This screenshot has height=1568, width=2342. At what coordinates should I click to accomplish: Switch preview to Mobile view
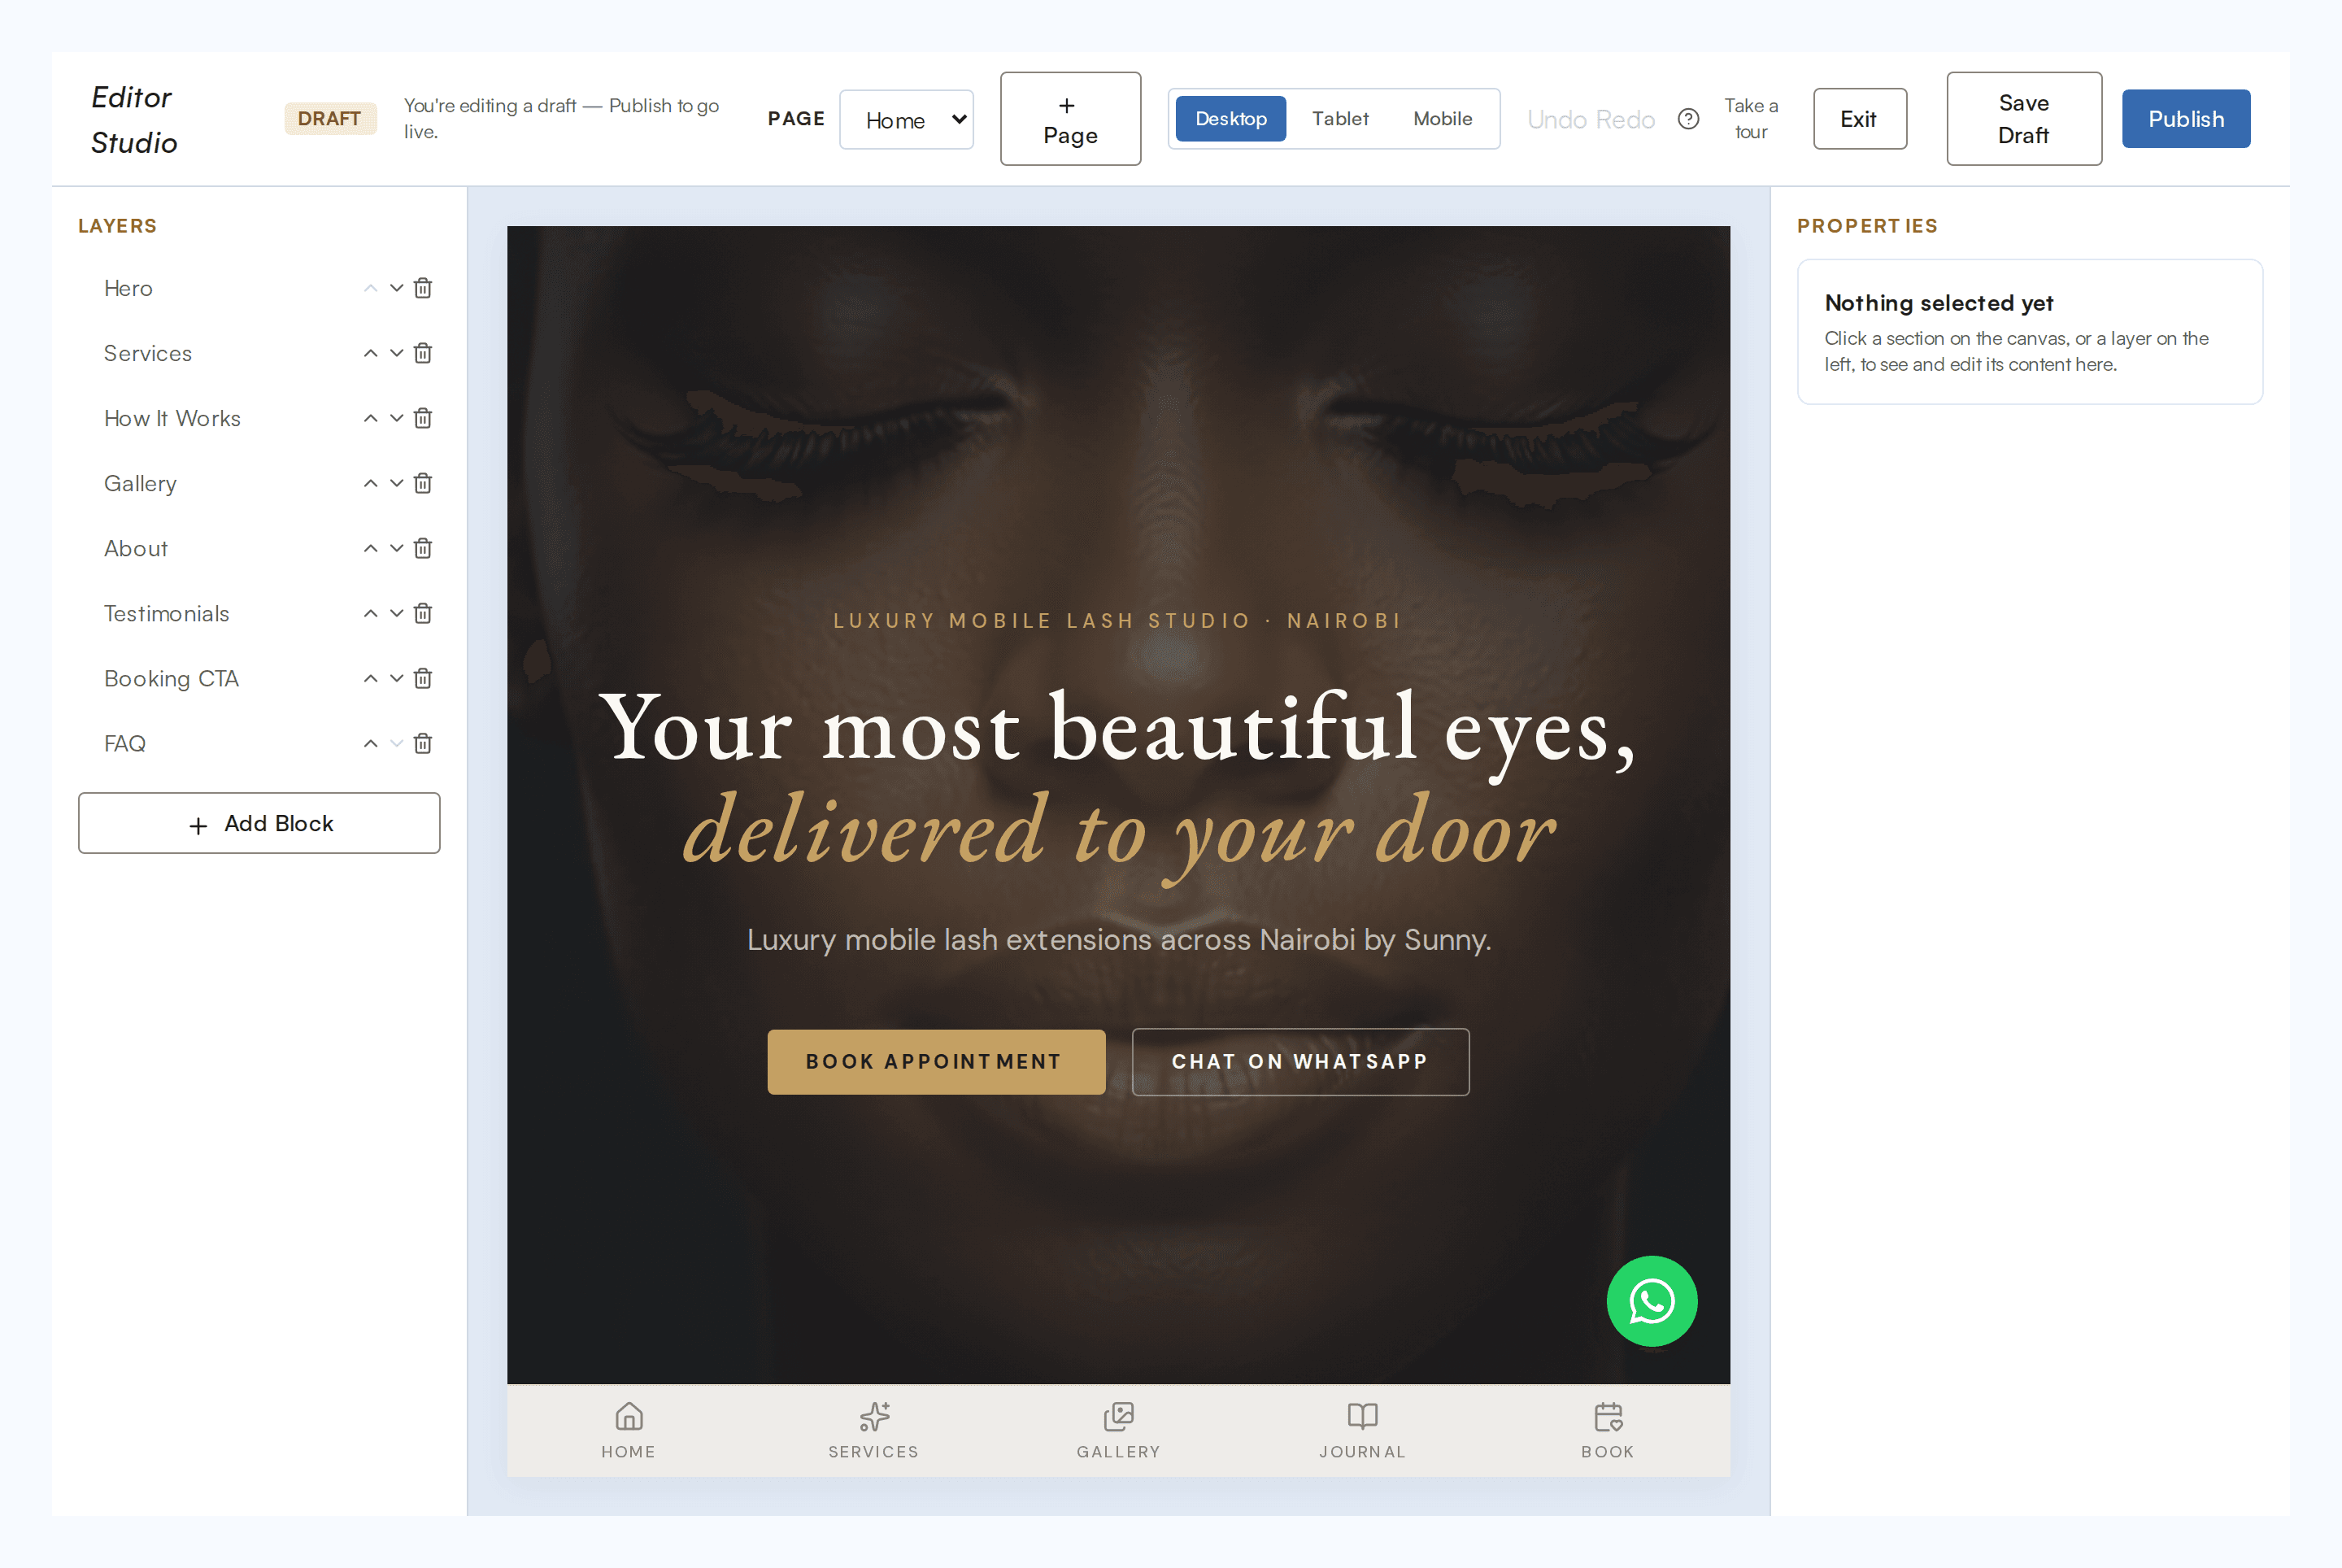point(1442,119)
